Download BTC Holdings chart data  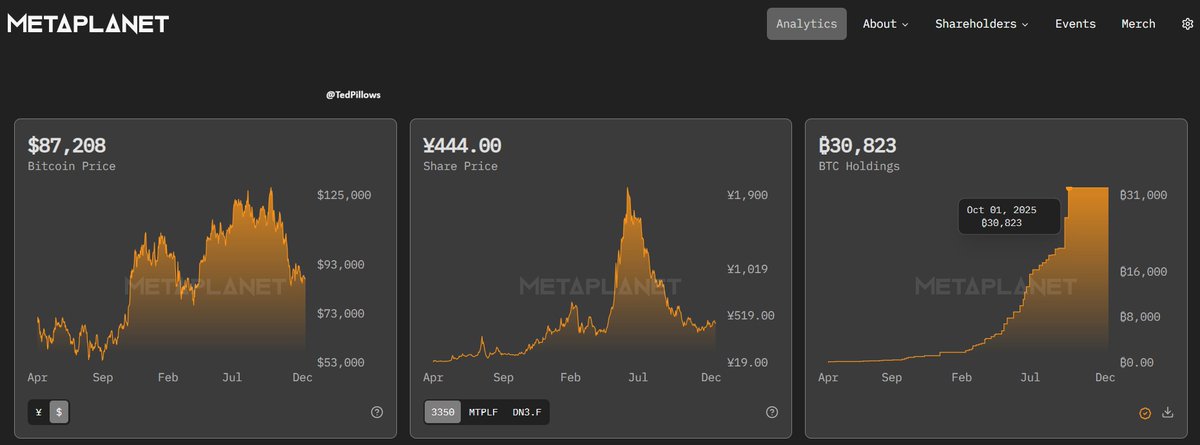point(1168,412)
